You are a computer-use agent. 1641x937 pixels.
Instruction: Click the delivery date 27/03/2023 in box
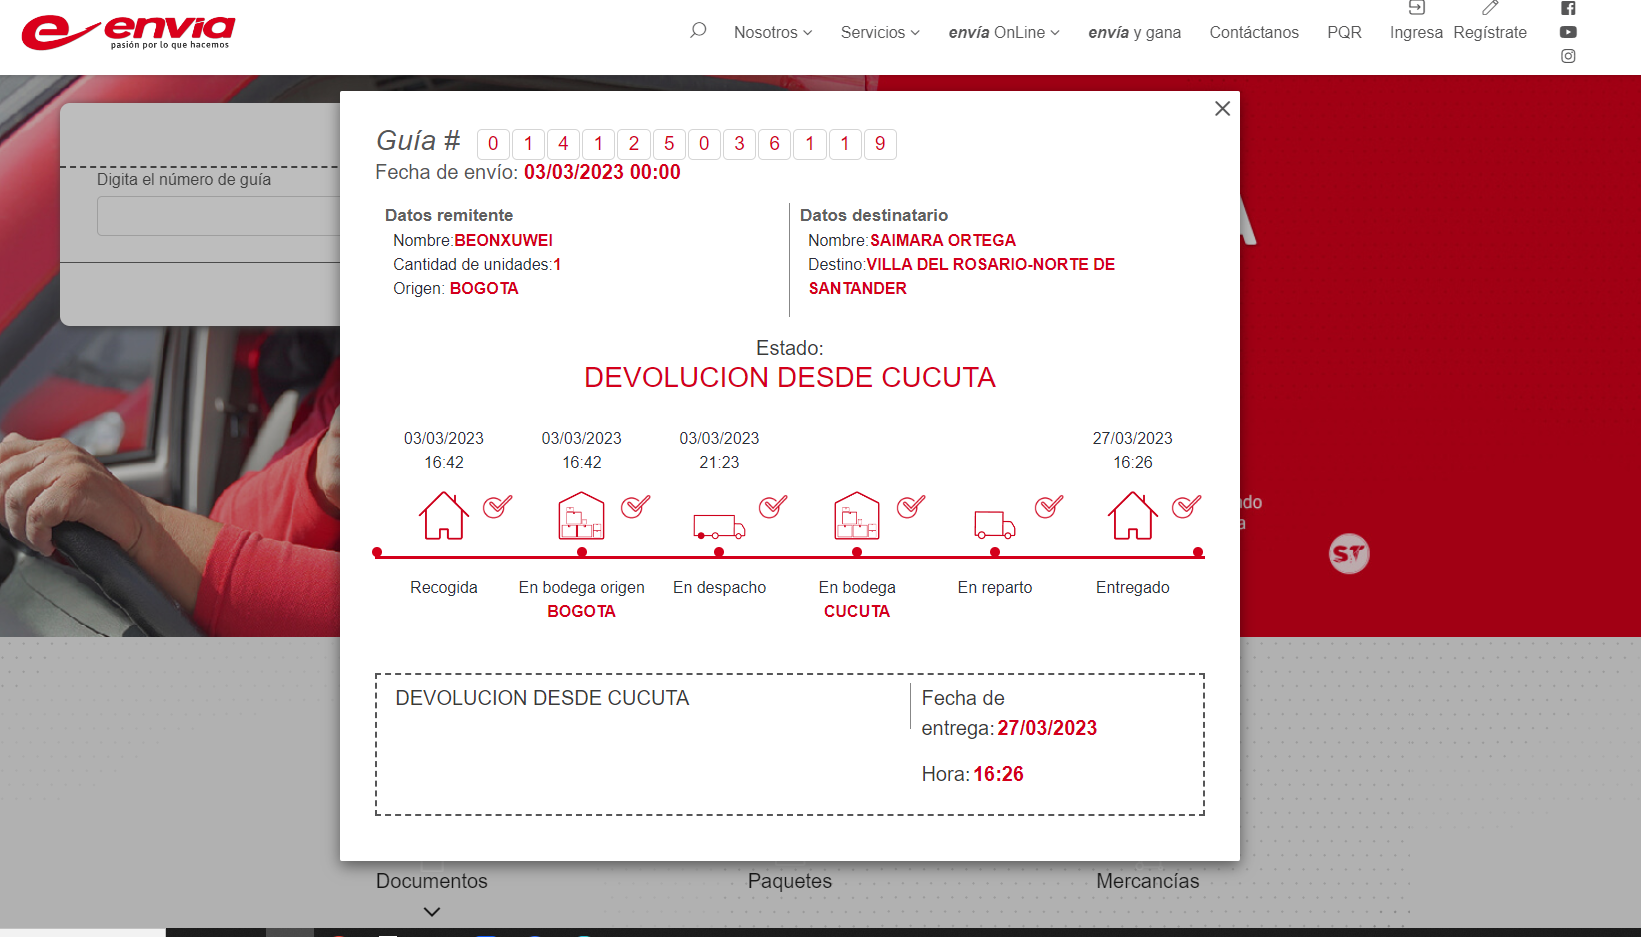tap(1047, 728)
